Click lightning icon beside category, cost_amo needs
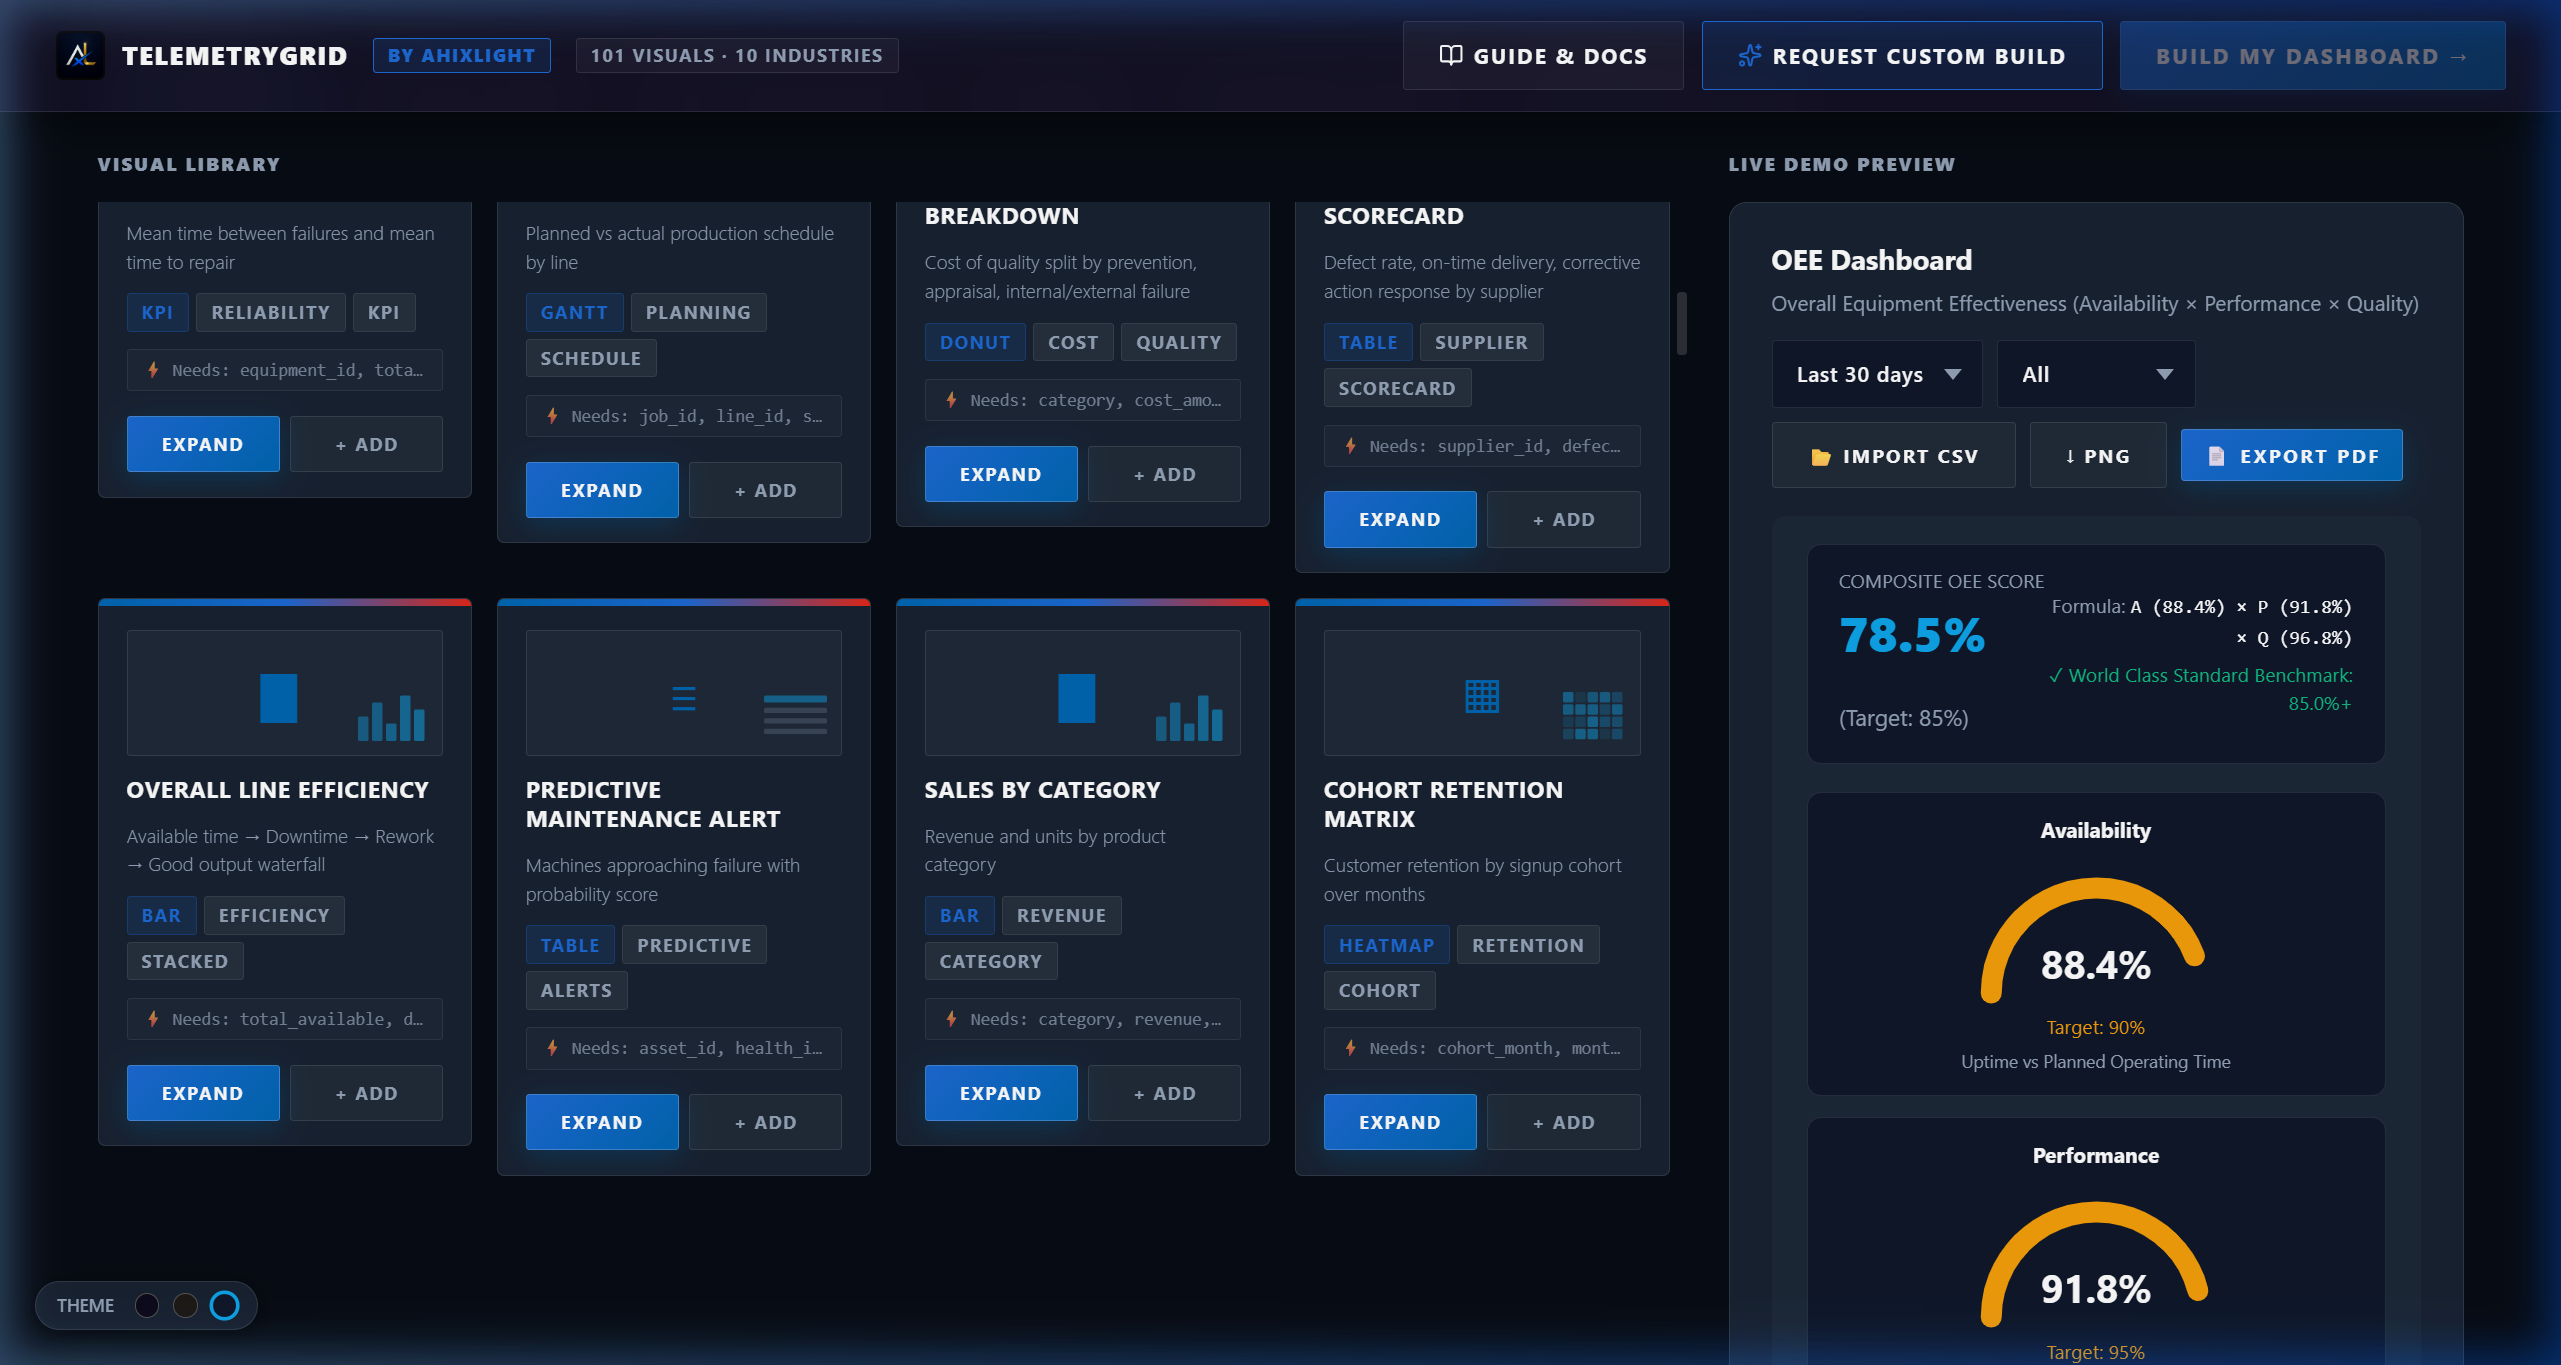2561x1365 pixels. (x=951, y=400)
